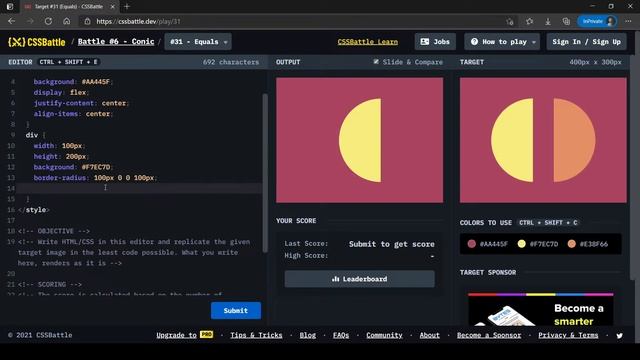Click the InPrivate profile badge
Viewport: 640px width, 360px height.
[x=597, y=21]
